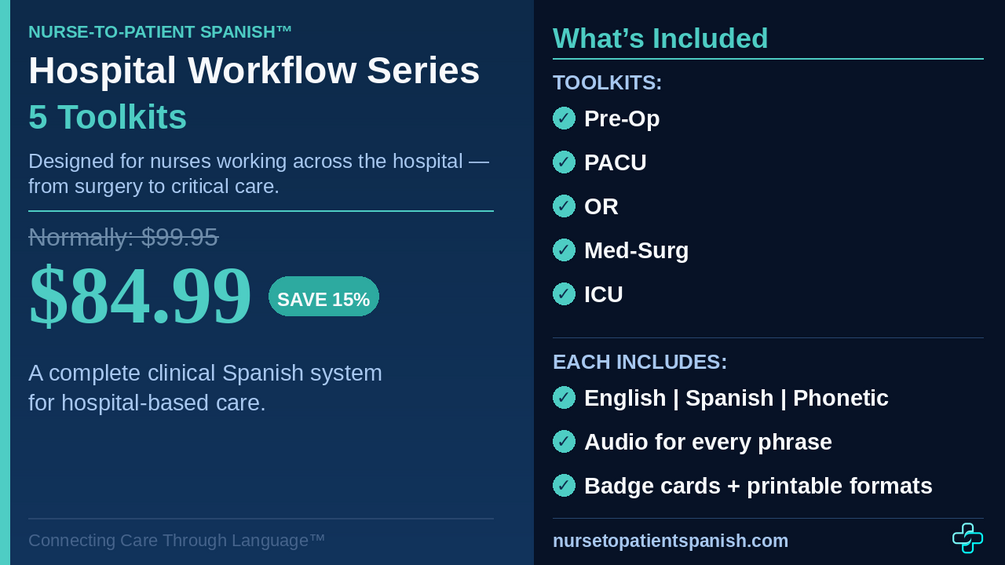Click the strikethrough Normally: $99.95 text
This screenshot has height=565, width=1005.
coord(123,237)
